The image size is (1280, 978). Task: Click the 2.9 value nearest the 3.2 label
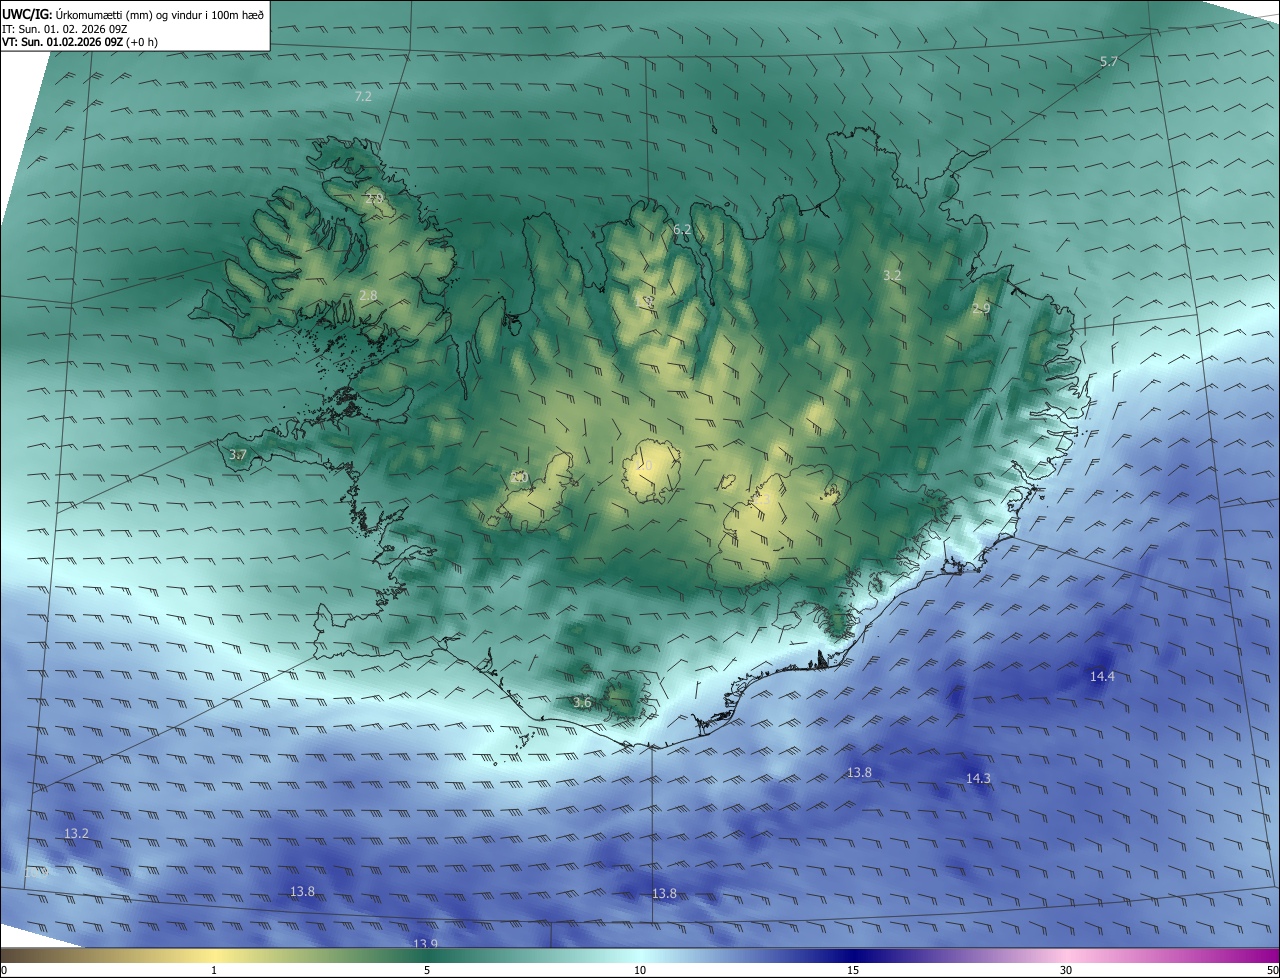[x=981, y=308]
